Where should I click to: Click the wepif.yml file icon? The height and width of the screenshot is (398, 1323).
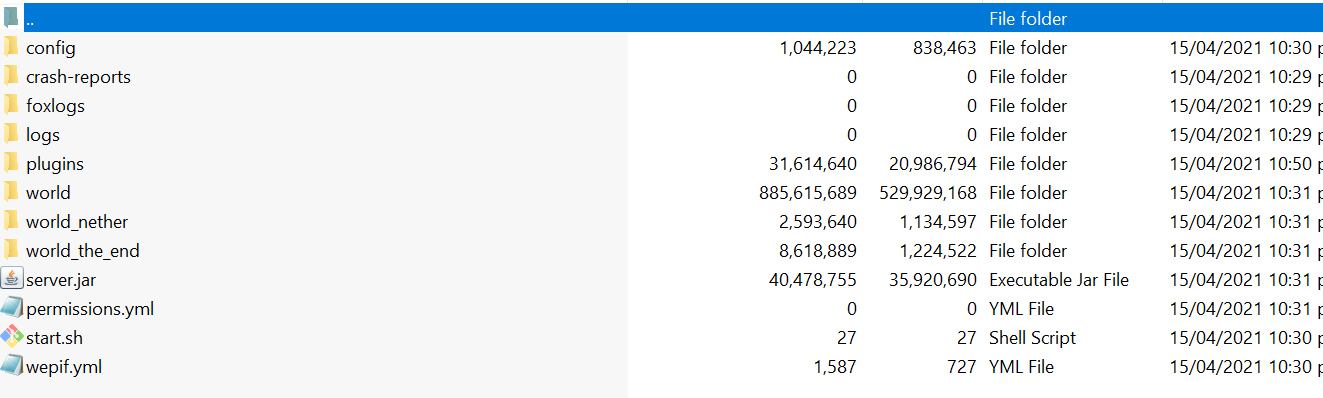click(11, 366)
